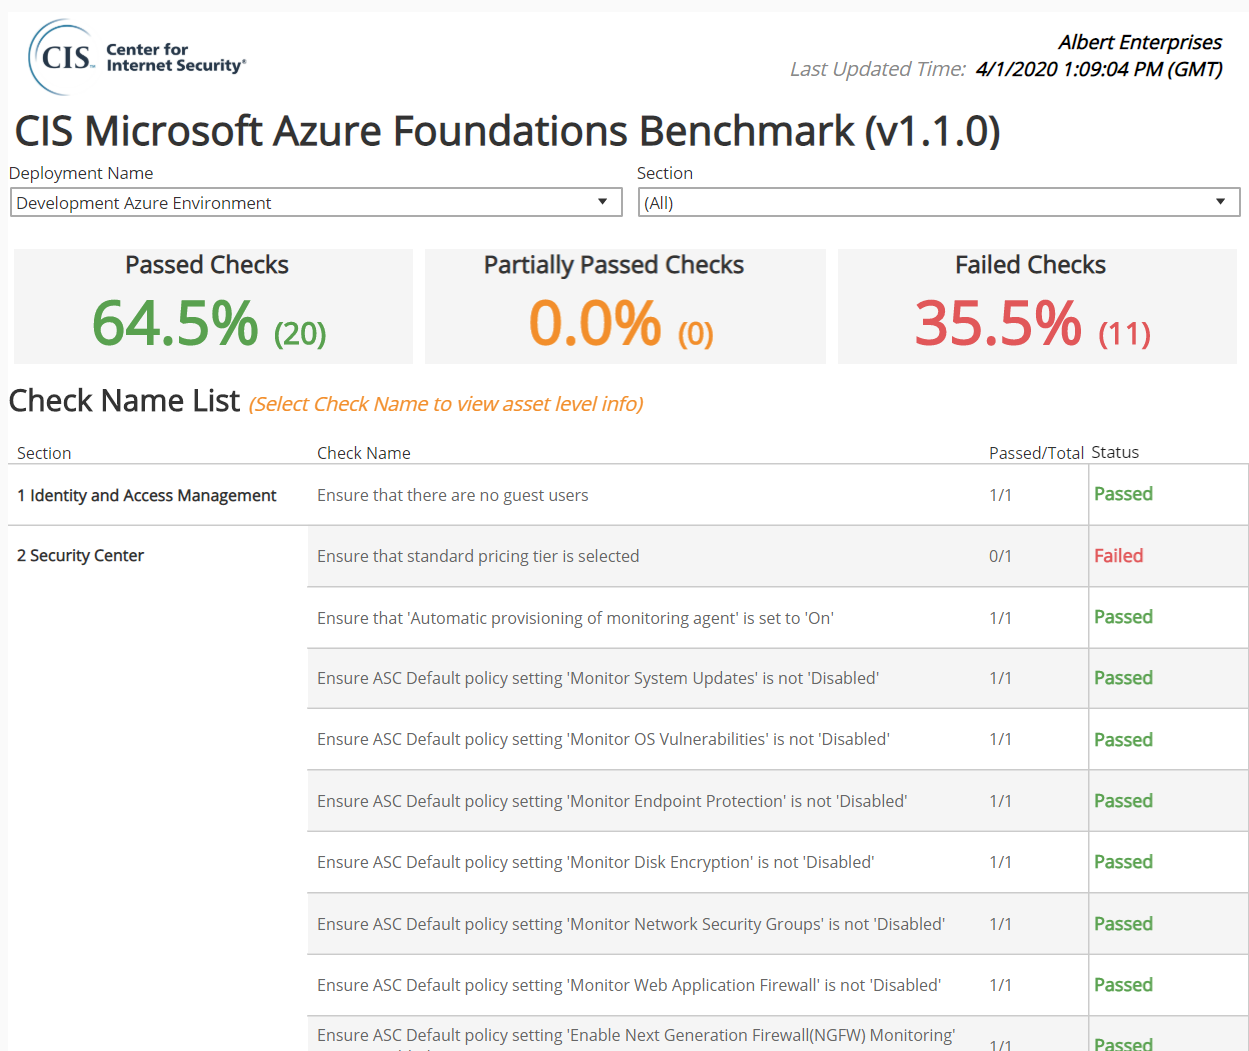The height and width of the screenshot is (1051, 1249).
Task: Click the '1 Identity and Access Management' section
Action: [147, 495]
